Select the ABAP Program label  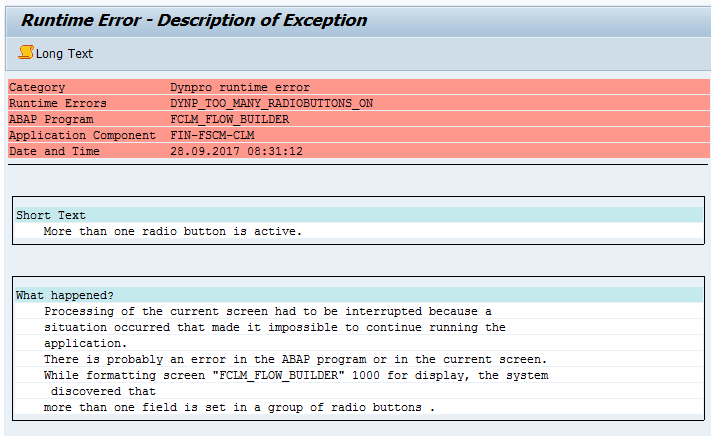click(51, 119)
